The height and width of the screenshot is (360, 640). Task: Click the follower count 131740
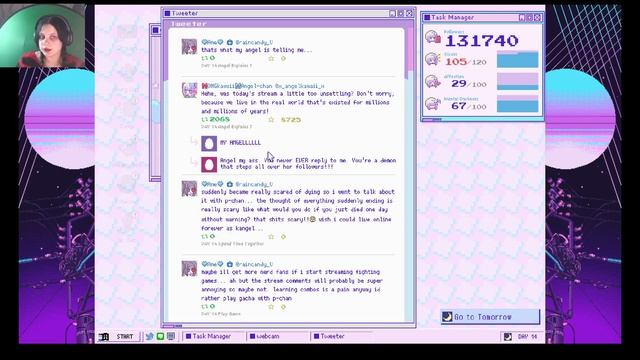click(482, 41)
